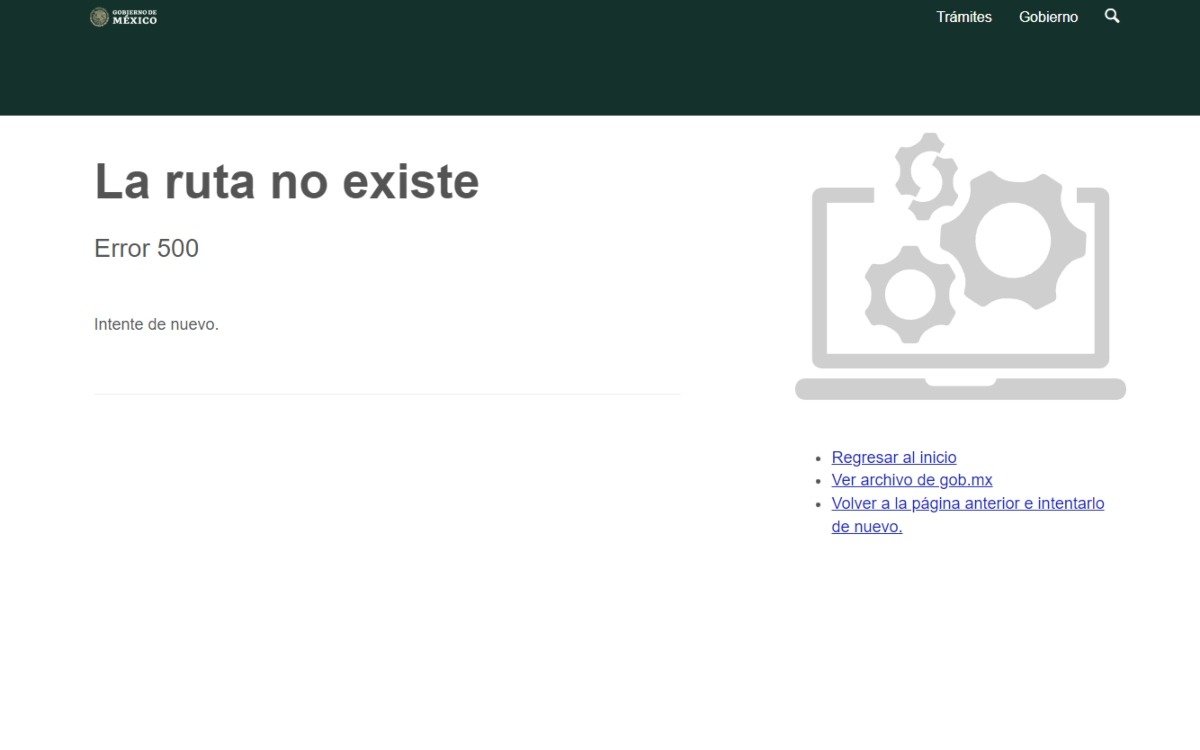This screenshot has height=750, width=1200.
Task: Click the horizontal divider under Intente de nuevo
Action: (x=386, y=394)
